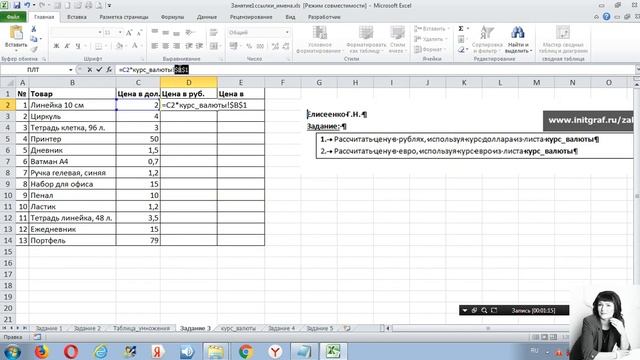Open Сортировка и фильтр tool
Screen dimensions: 640x360
coord(487,39)
